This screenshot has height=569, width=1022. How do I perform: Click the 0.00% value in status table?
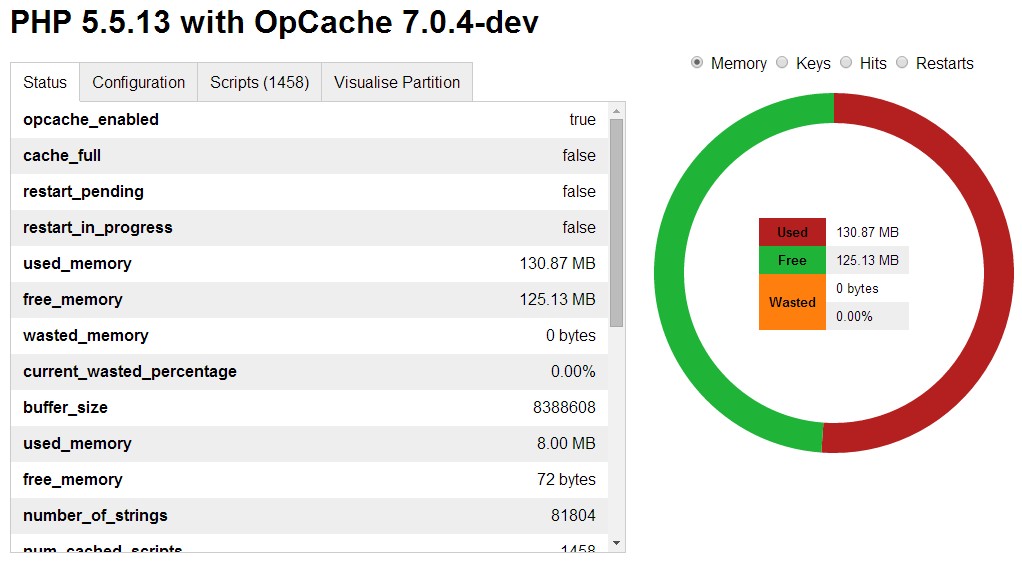573,372
